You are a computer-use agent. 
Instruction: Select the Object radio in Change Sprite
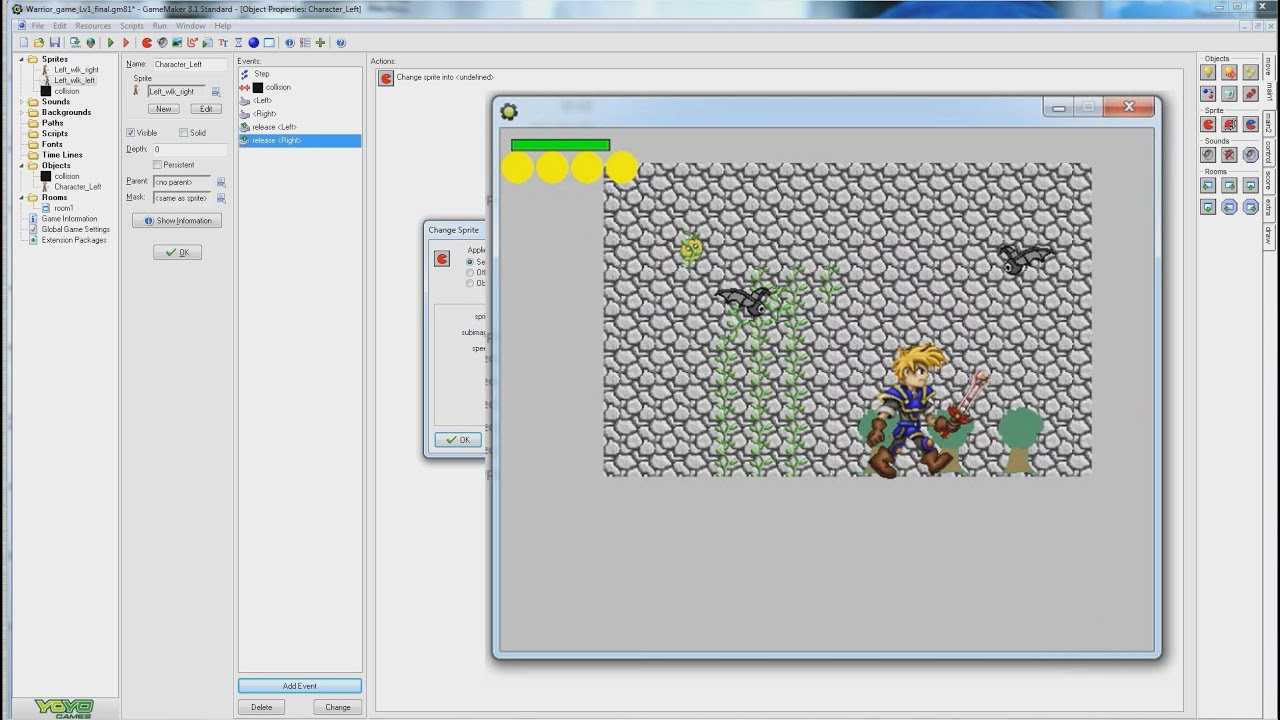tap(470, 283)
